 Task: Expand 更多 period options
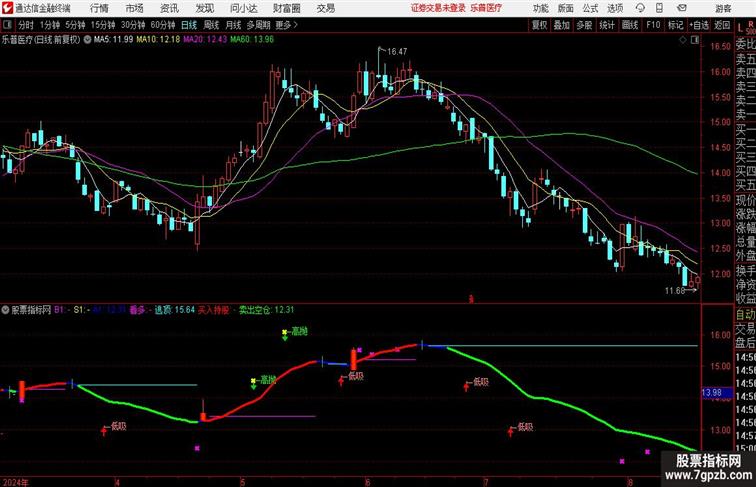pyautogui.click(x=286, y=25)
